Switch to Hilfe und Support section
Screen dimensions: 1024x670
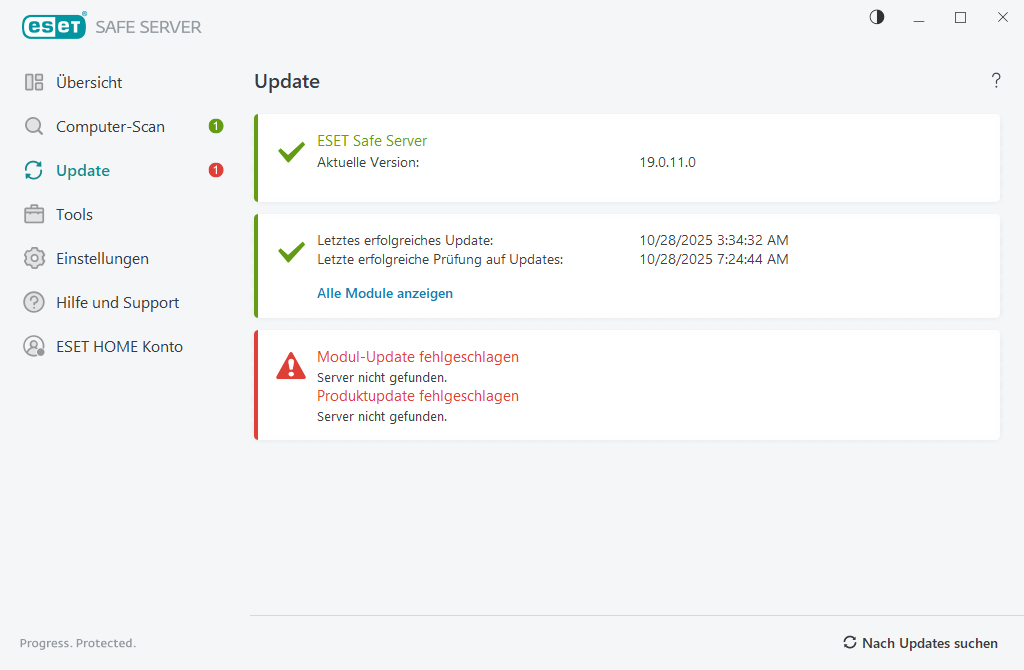[117, 302]
